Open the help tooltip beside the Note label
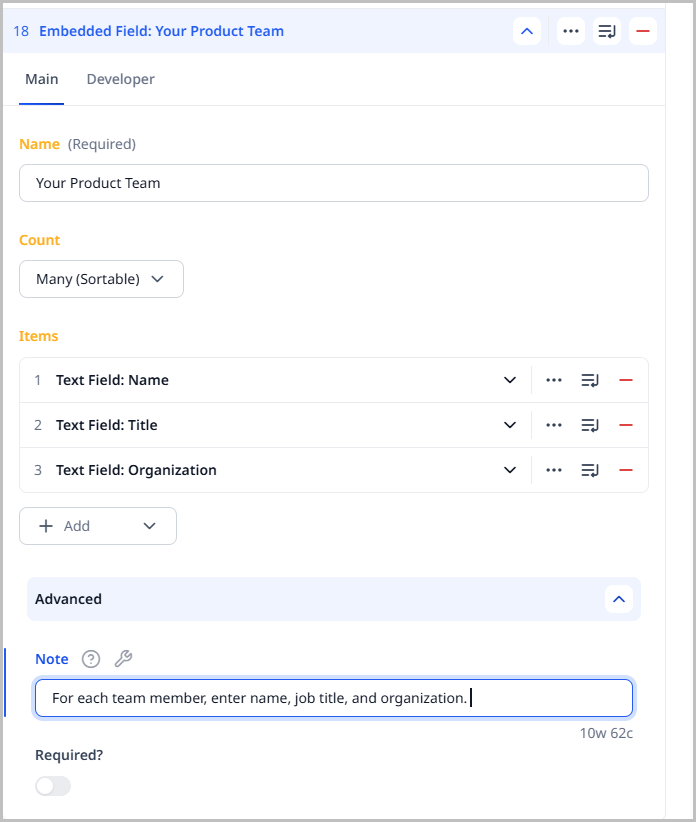The height and width of the screenshot is (822, 696). (91, 659)
